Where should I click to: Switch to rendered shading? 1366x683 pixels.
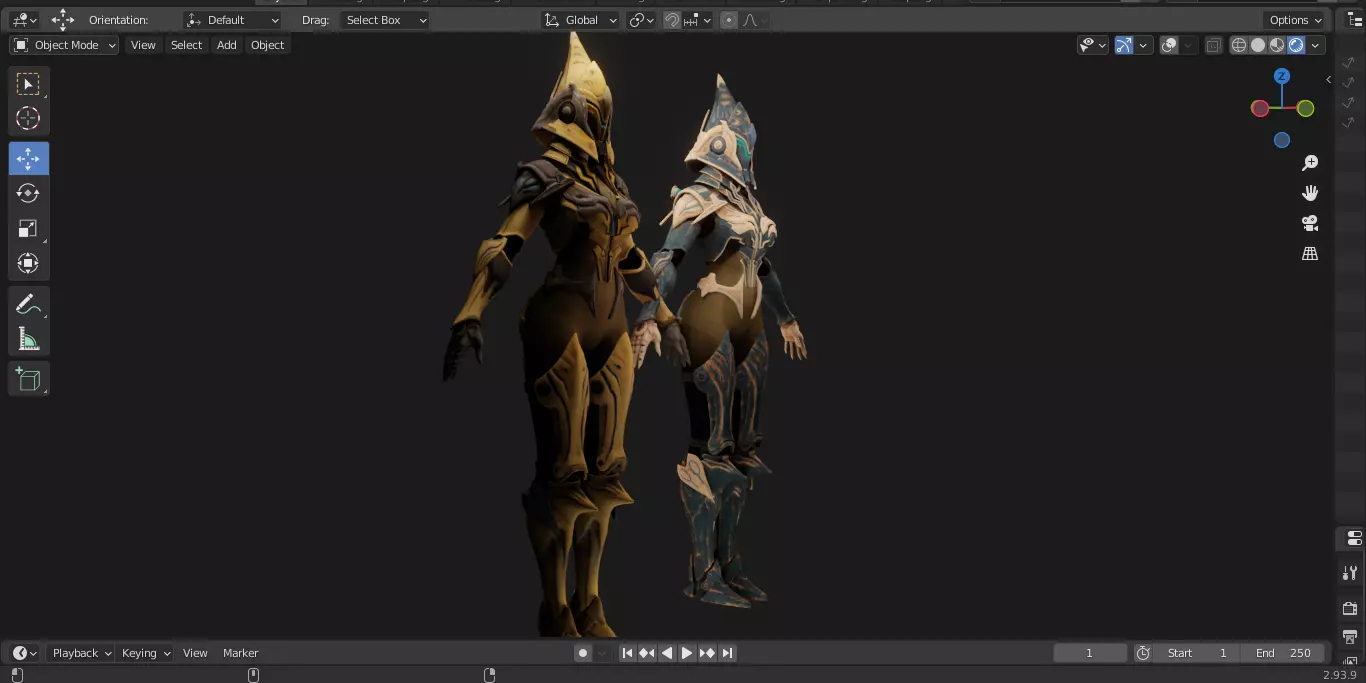[x=1296, y=45]
